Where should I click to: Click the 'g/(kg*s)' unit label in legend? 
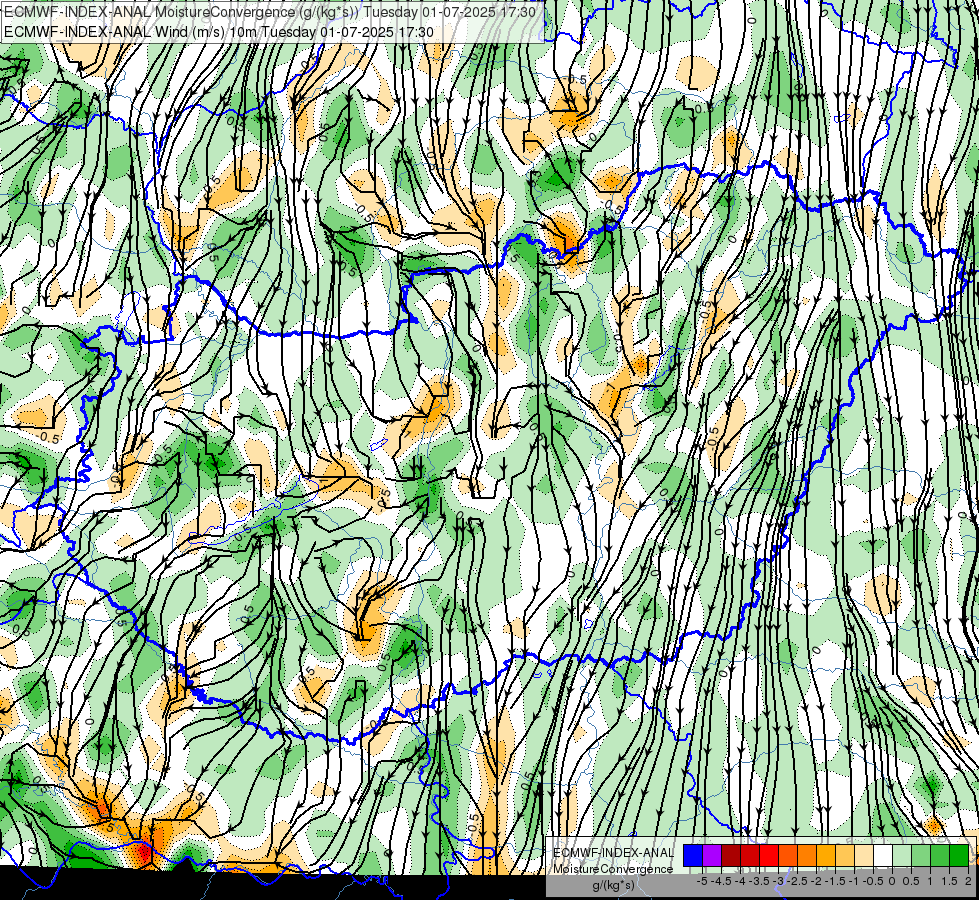pos(614,886)
